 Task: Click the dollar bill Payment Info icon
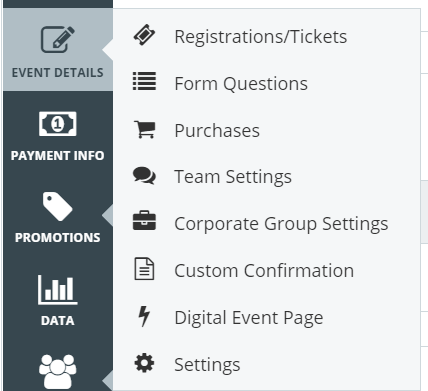(58, 124)
